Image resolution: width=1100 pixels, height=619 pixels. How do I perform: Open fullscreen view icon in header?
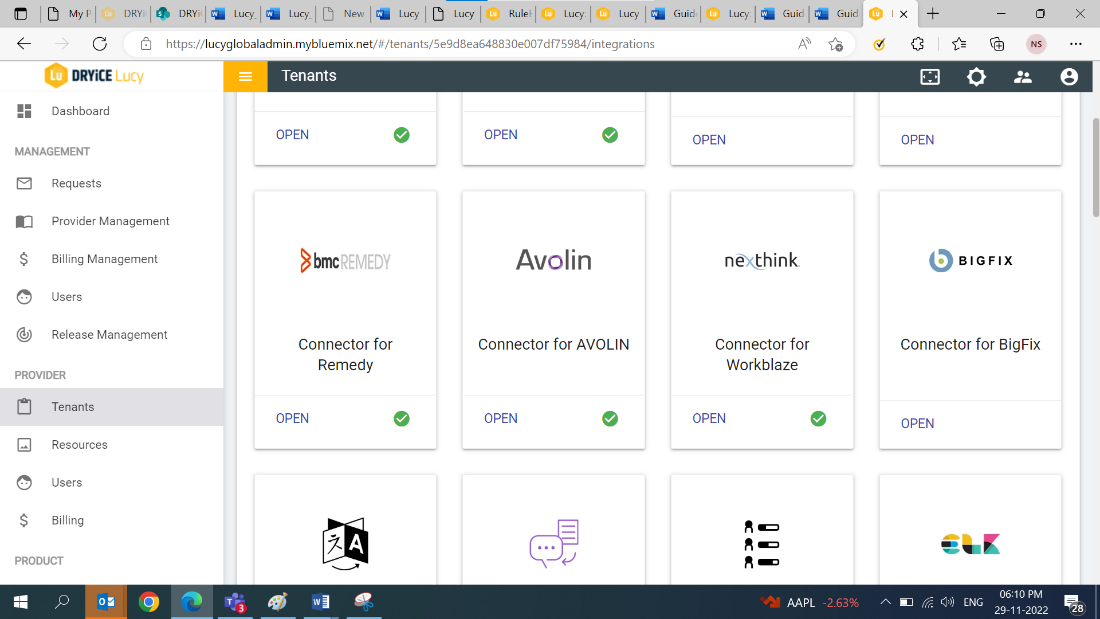coord(930,76)
